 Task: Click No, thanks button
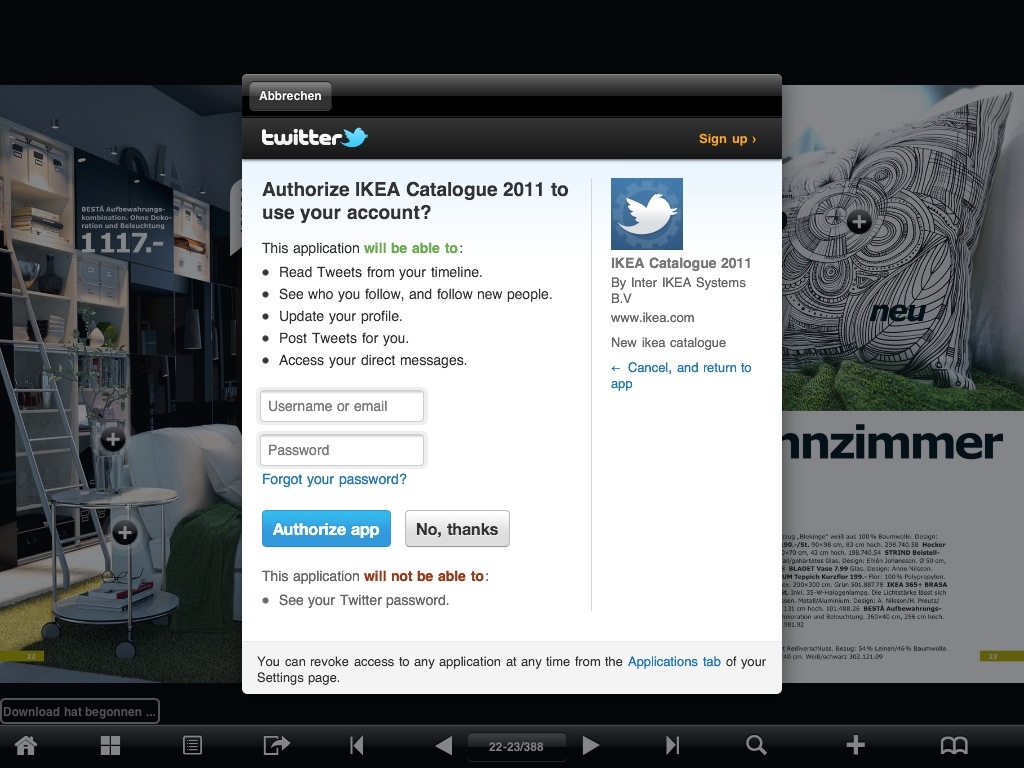pos(457,528)
